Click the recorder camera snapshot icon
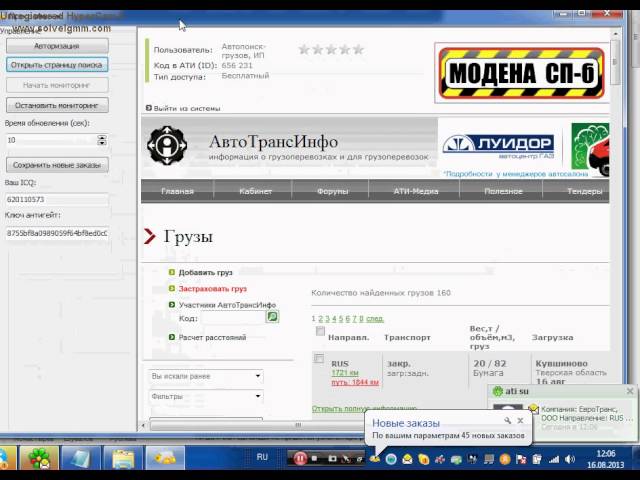The width and height of the screenshot is (640, 480). pos(332,459)
